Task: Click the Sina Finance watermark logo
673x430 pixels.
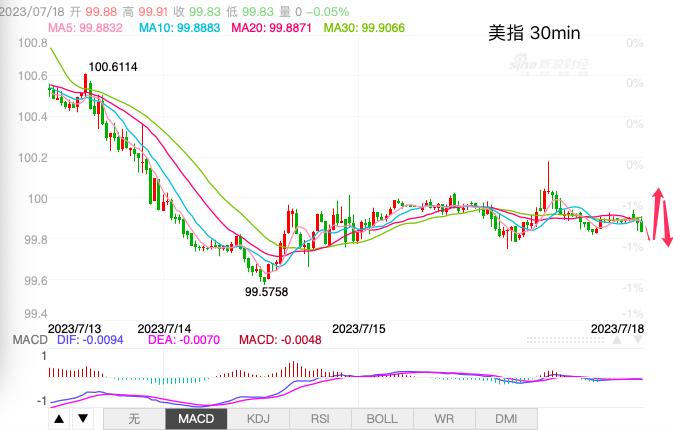Action: pos(550,65)
